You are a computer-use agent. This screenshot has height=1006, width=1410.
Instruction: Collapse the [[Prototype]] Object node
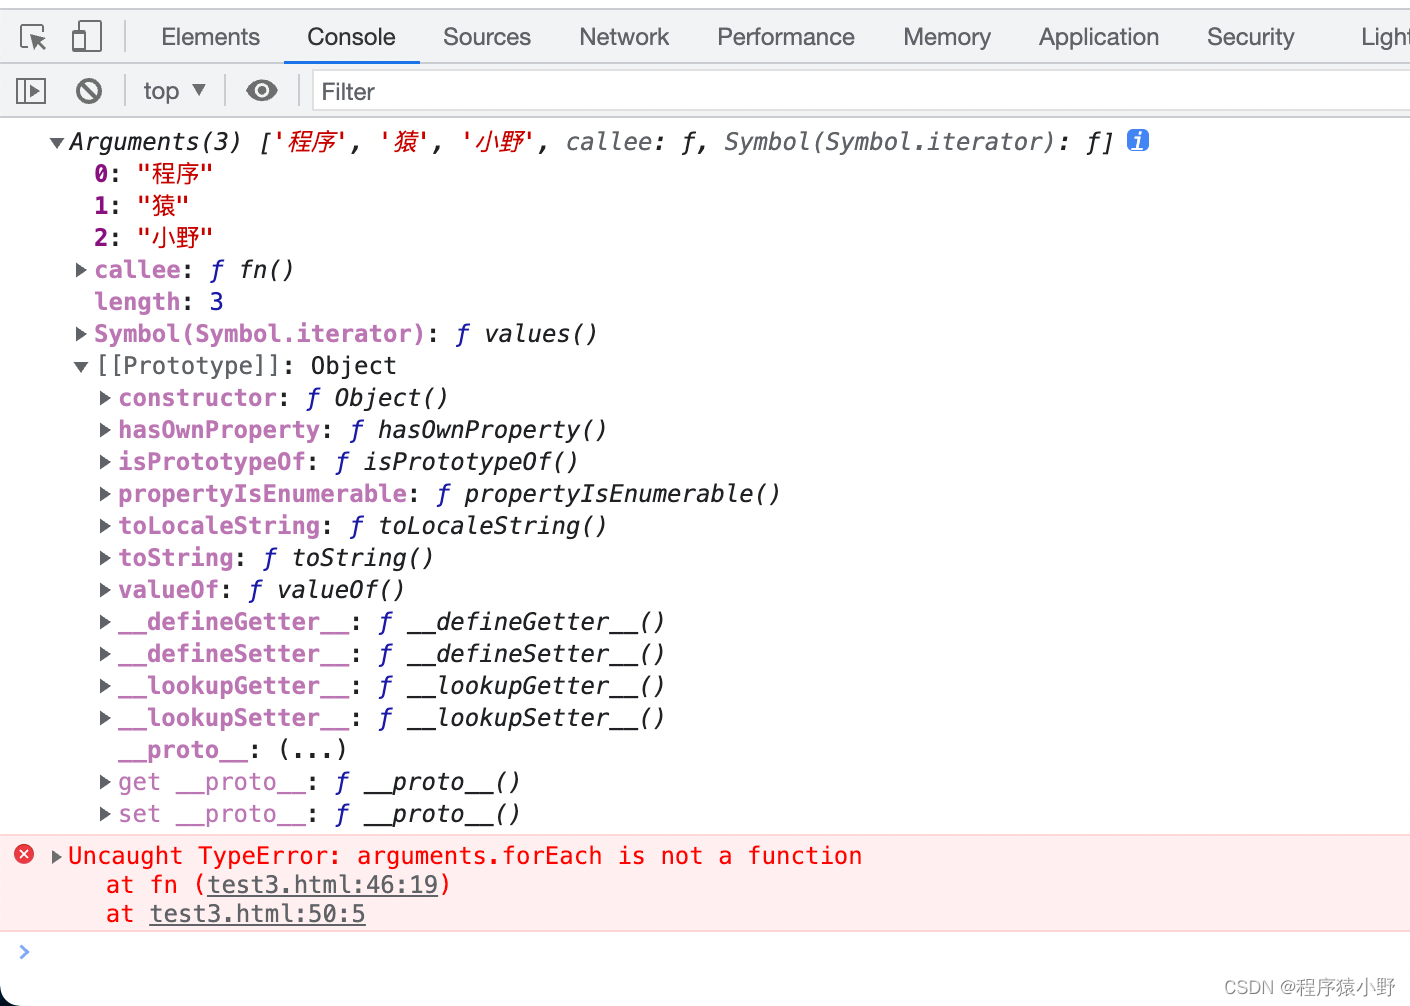coord(81,367)
